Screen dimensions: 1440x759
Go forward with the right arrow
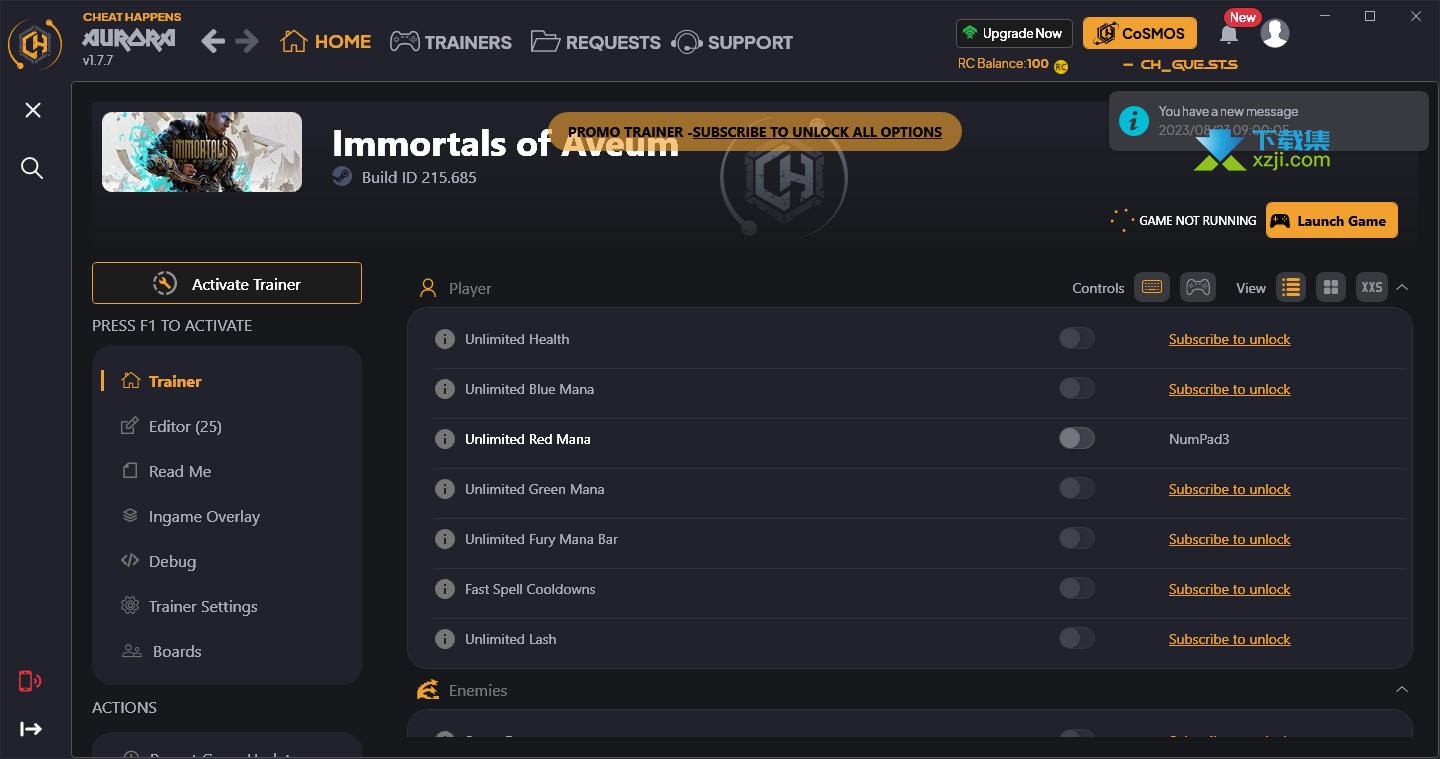(x=247, y=41)
